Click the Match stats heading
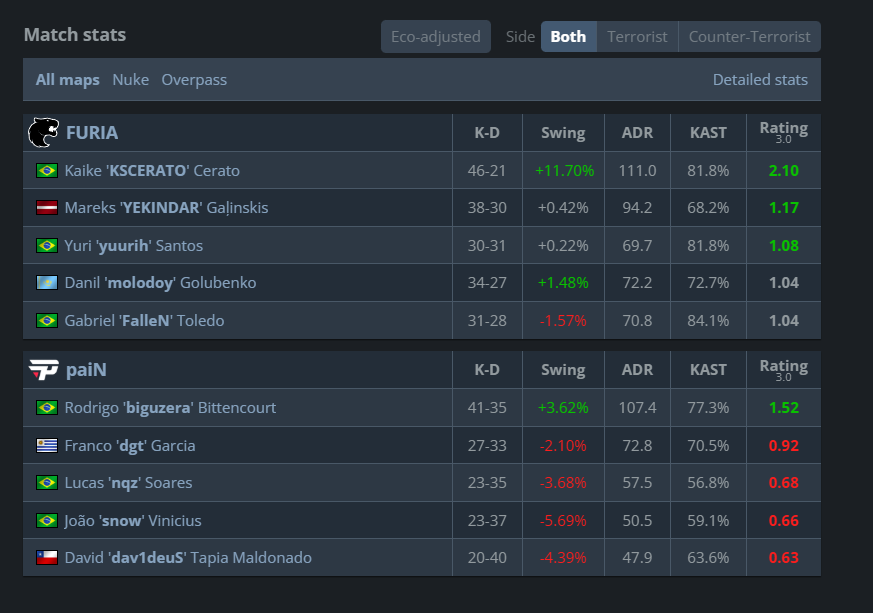Viewport: 873px width, 613px height. point(75,35)
